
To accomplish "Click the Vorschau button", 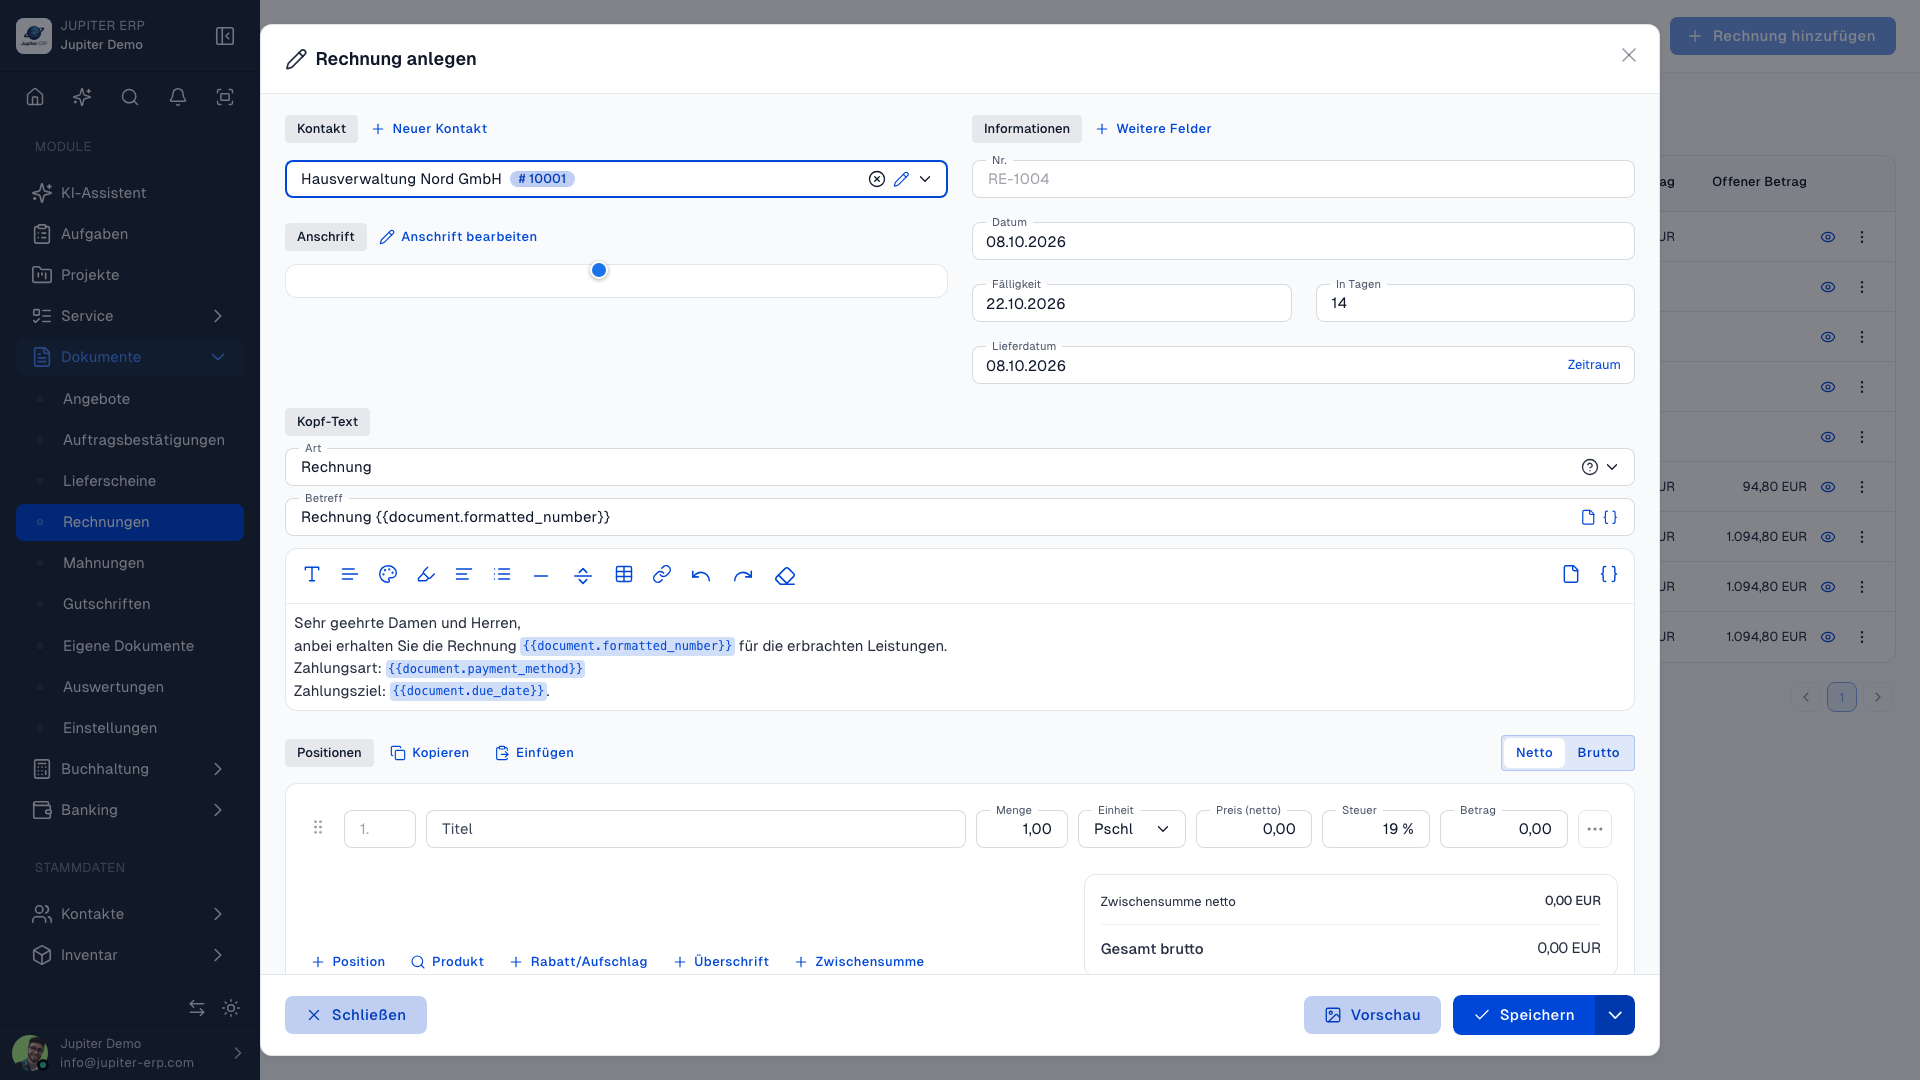I will pos(1372,1015).
